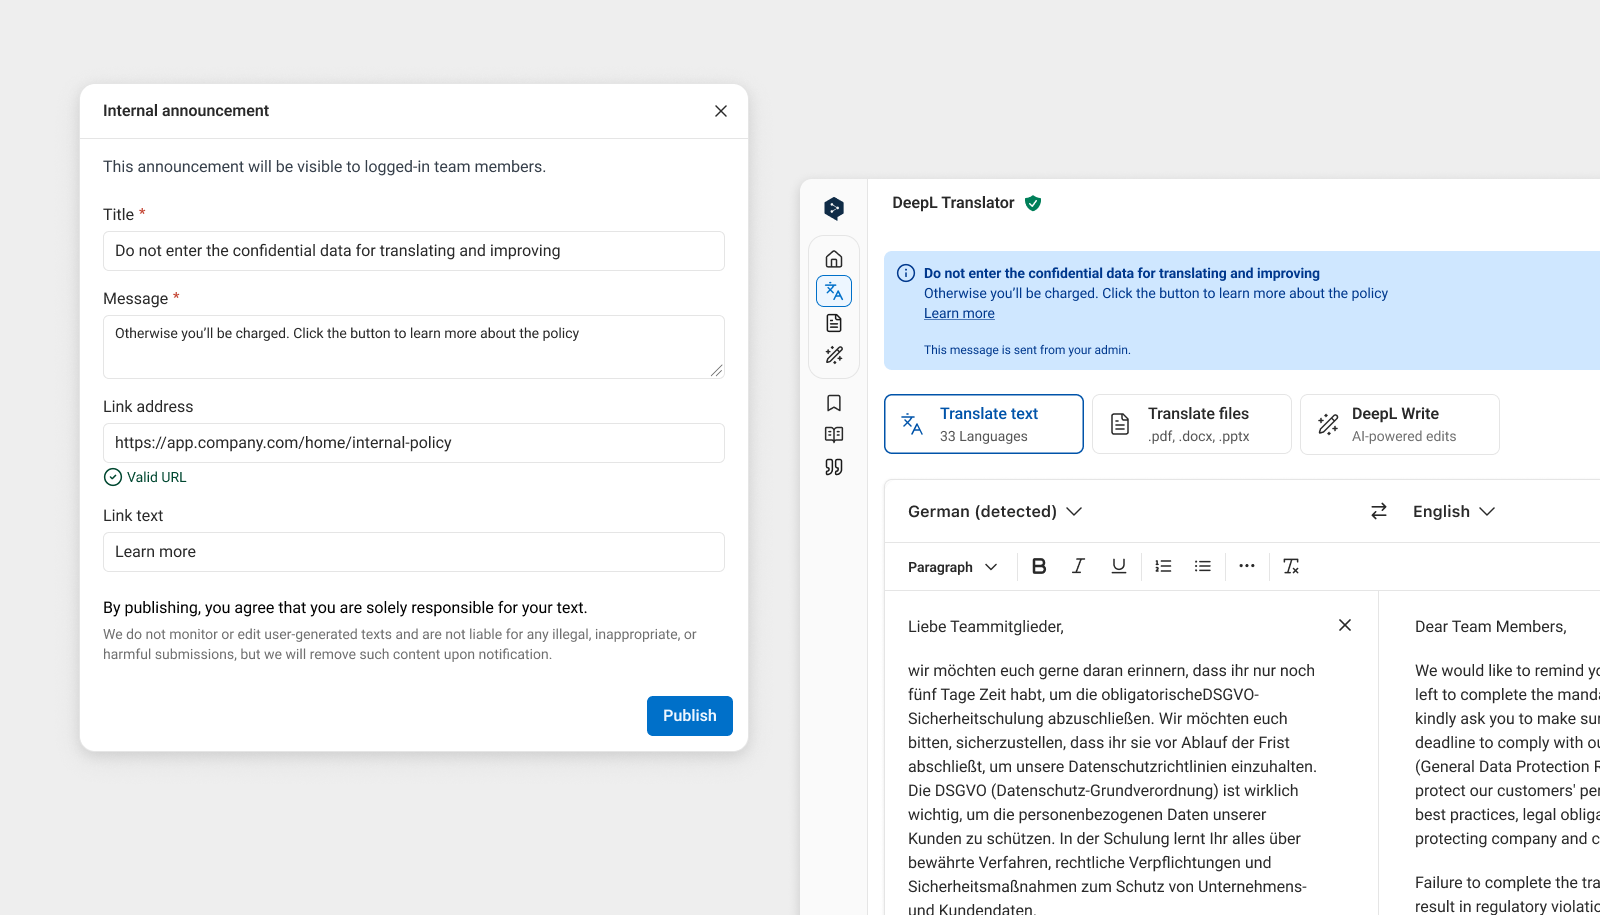Click into the Message text area

coord(414,347)
